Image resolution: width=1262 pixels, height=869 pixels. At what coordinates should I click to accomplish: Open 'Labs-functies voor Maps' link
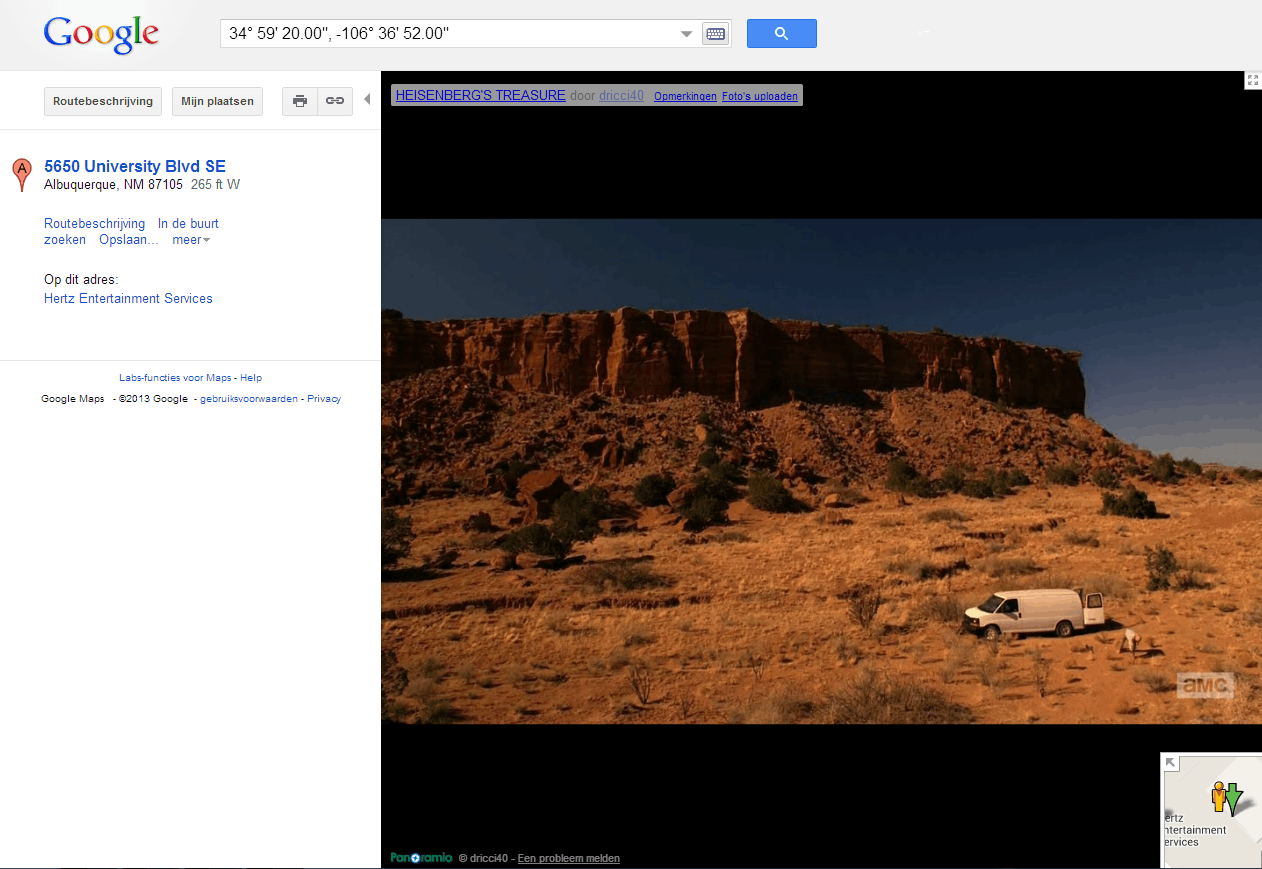(175, 377)
